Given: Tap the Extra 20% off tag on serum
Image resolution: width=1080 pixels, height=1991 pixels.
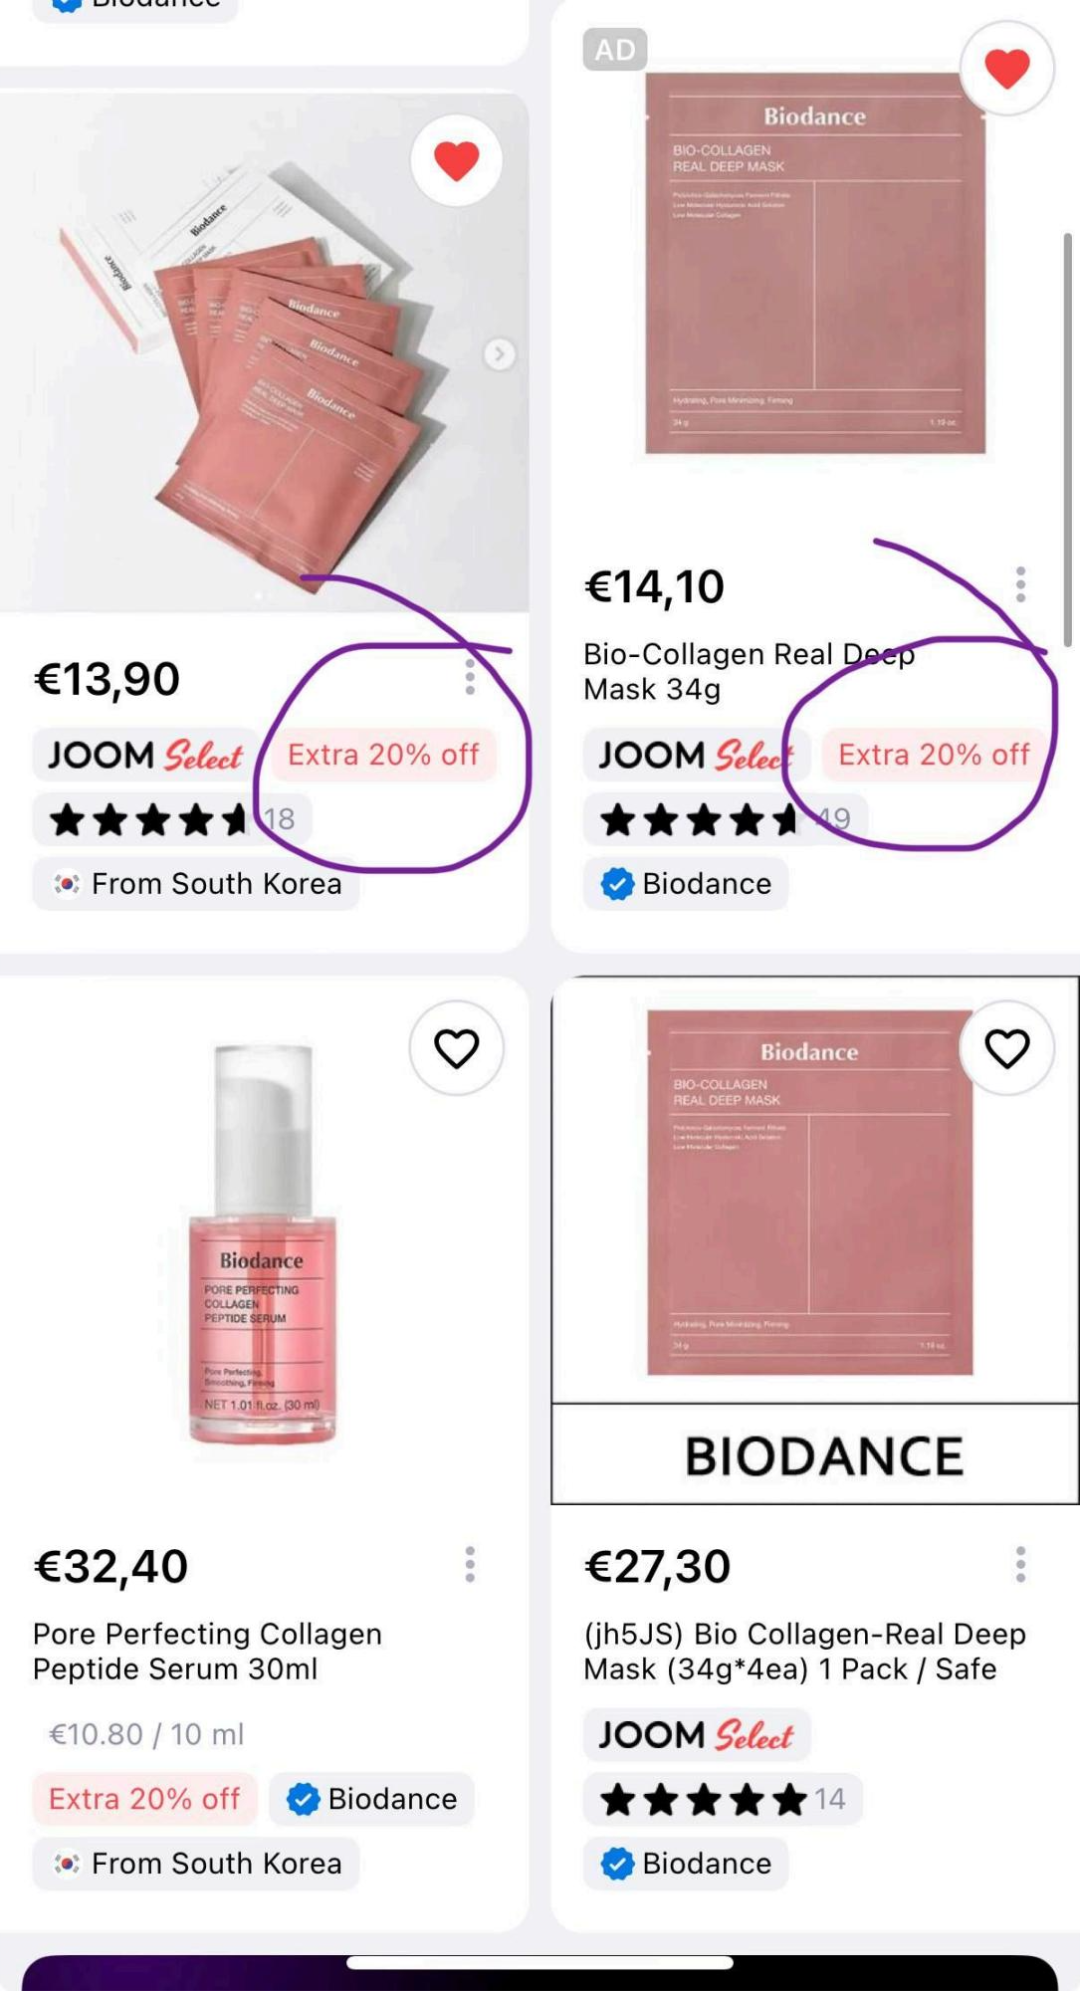Looking at the screenshot, I should pos(144,1798).
